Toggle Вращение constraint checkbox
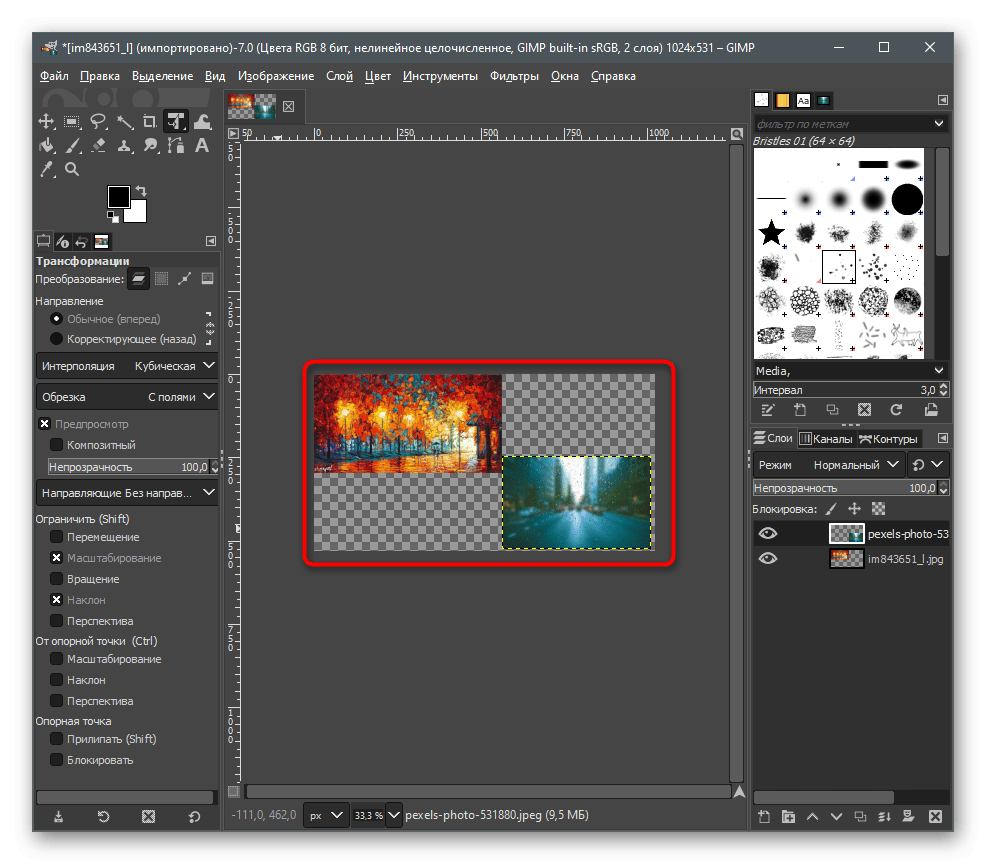Viewport: 986px width, 864px height. coord(57,579)
